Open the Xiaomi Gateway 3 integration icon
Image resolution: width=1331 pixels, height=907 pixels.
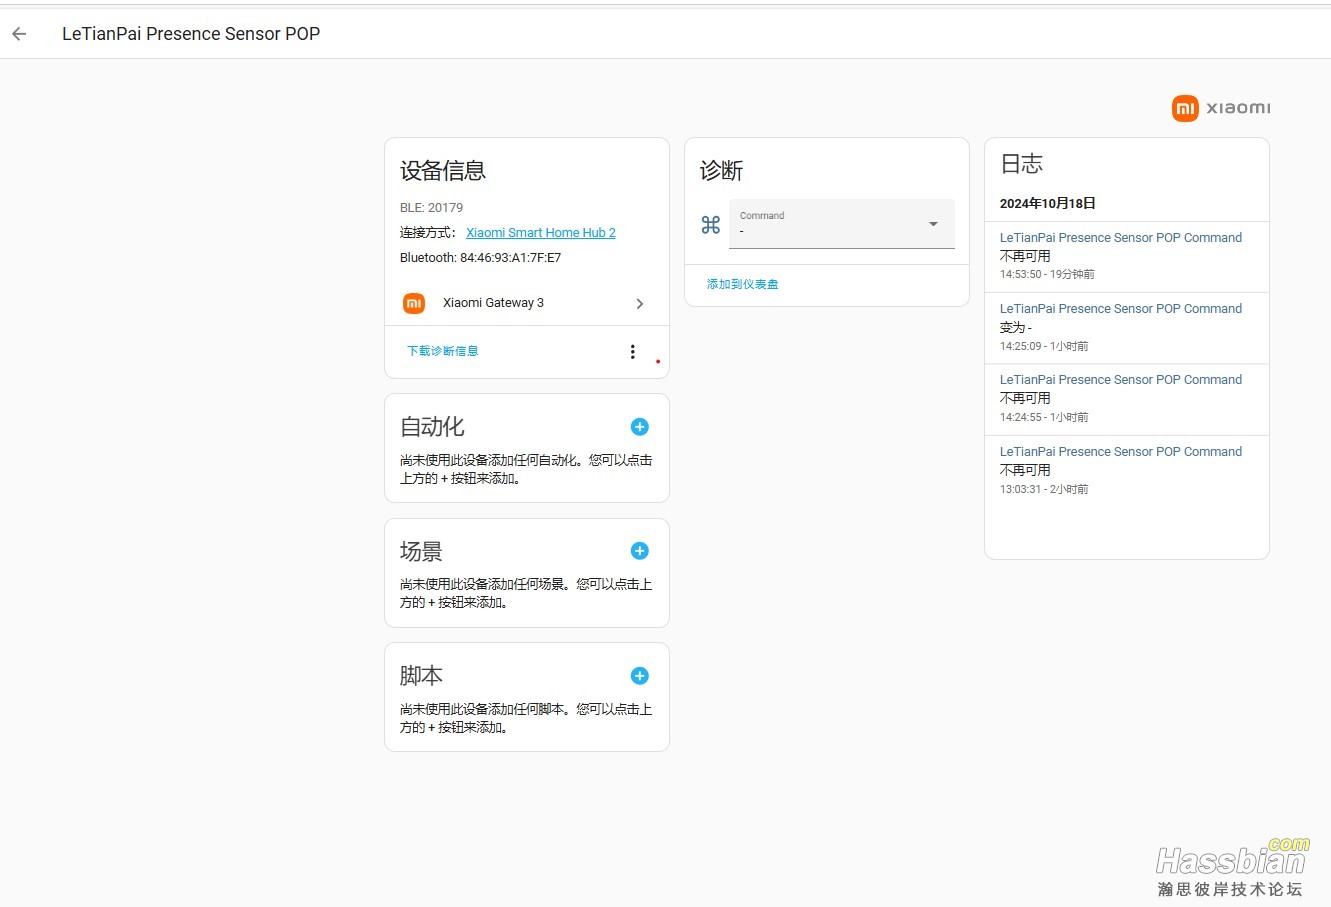(414, 303)
